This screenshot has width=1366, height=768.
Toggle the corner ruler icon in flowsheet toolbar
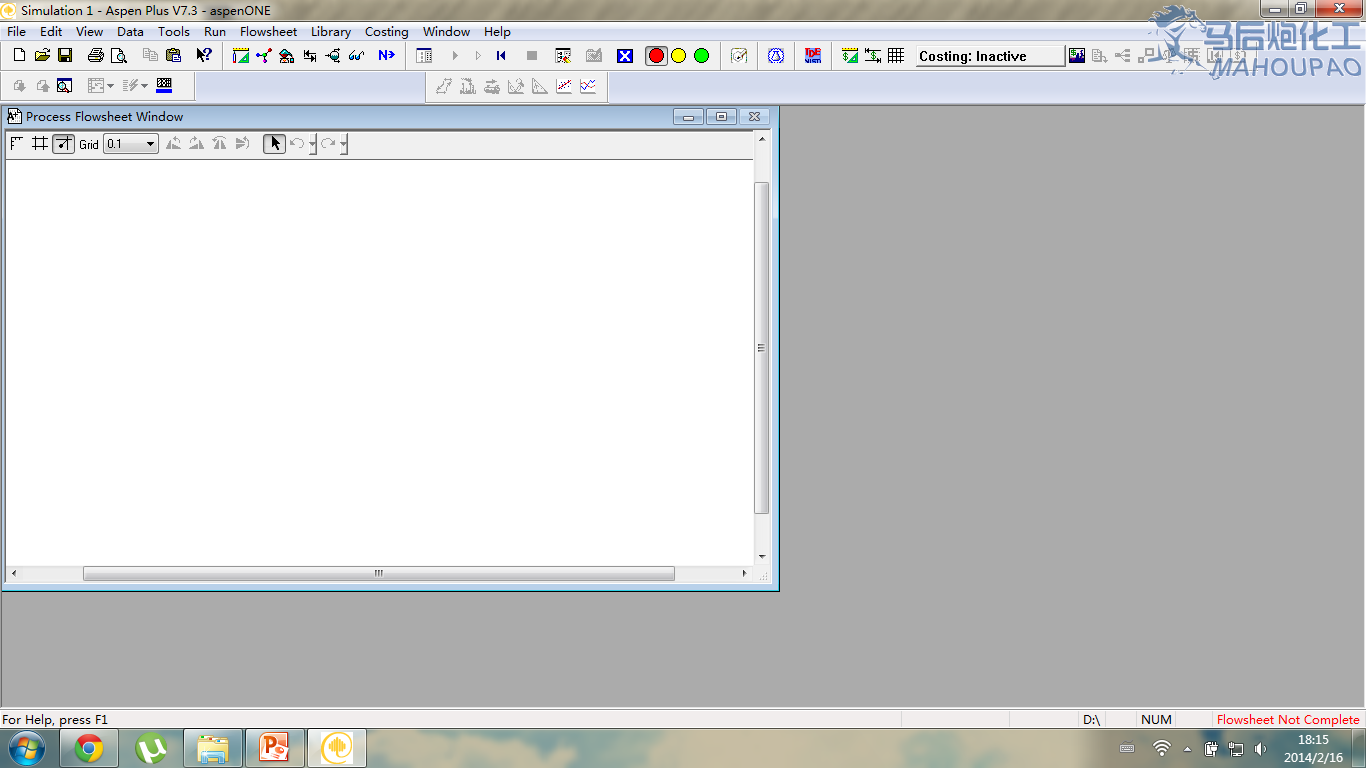17,144
